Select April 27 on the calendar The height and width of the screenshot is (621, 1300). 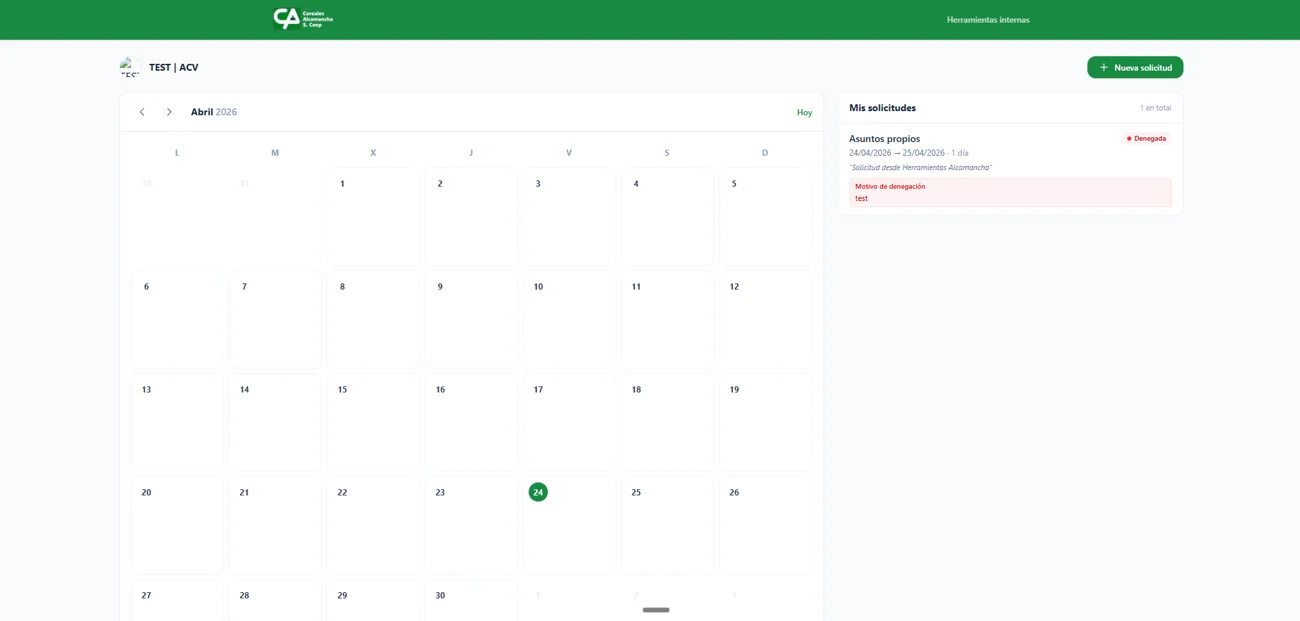pos(177,600)
